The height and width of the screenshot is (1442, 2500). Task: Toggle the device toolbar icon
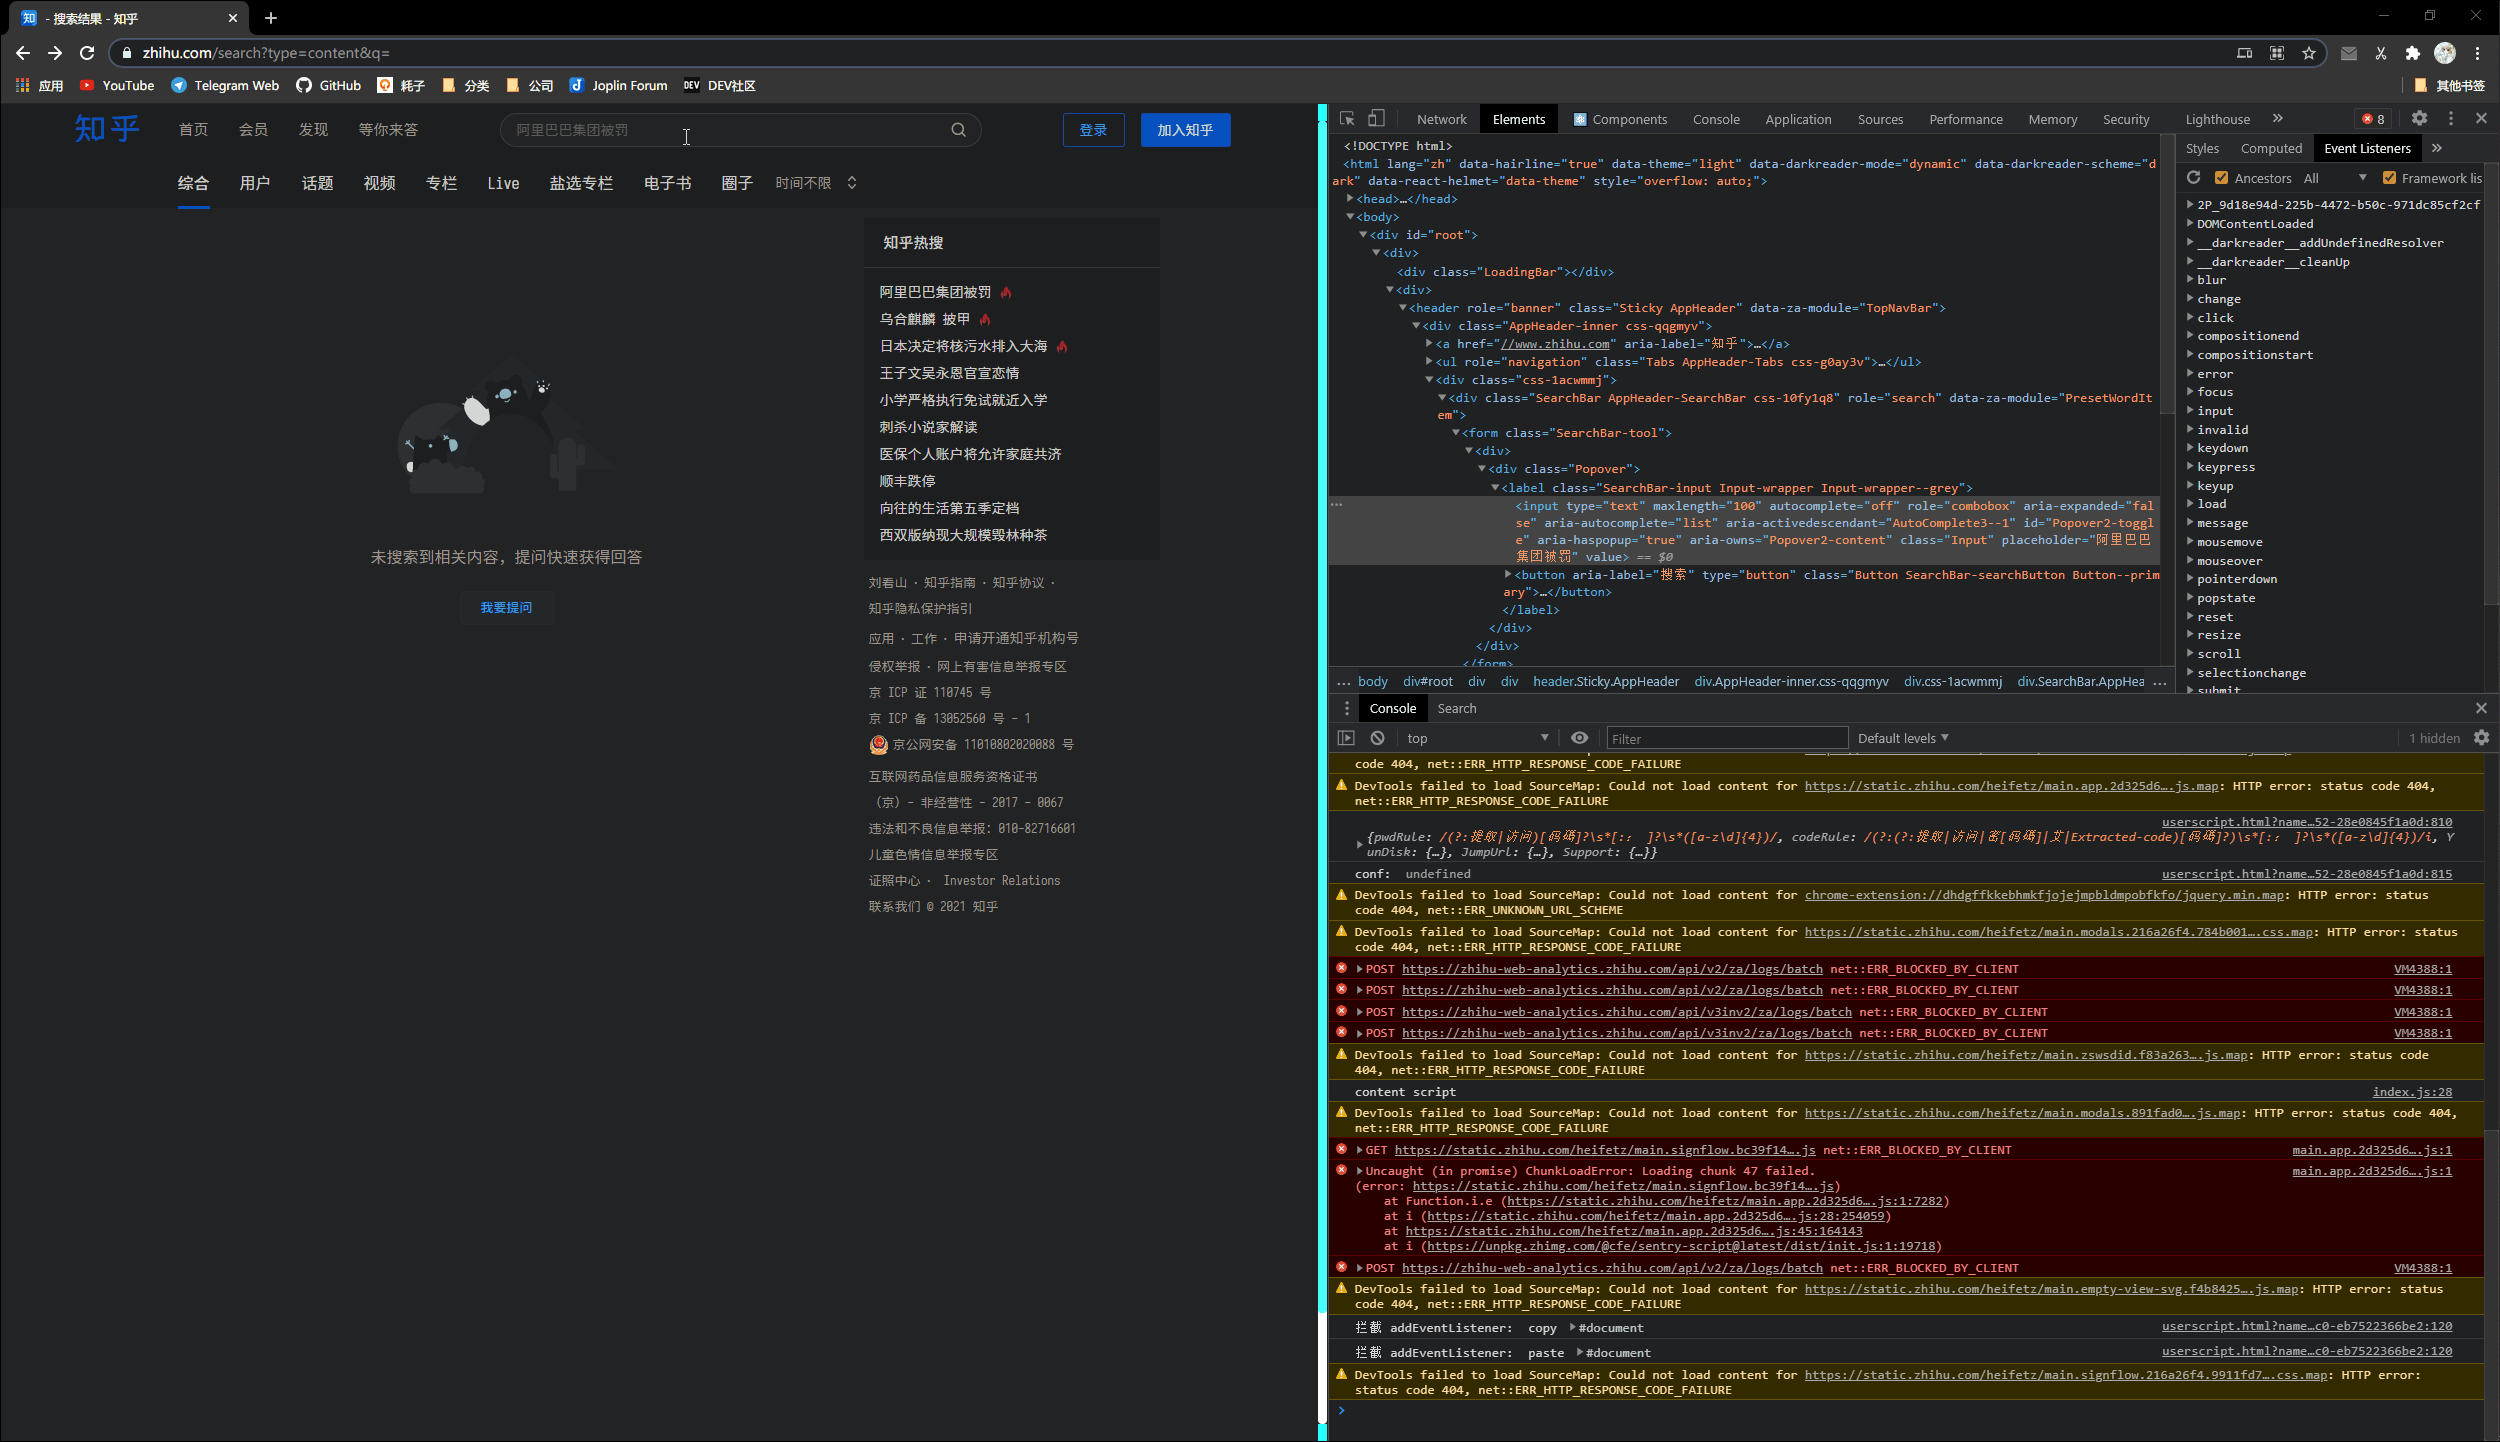pyautogui.click(x=1377, y=119)
